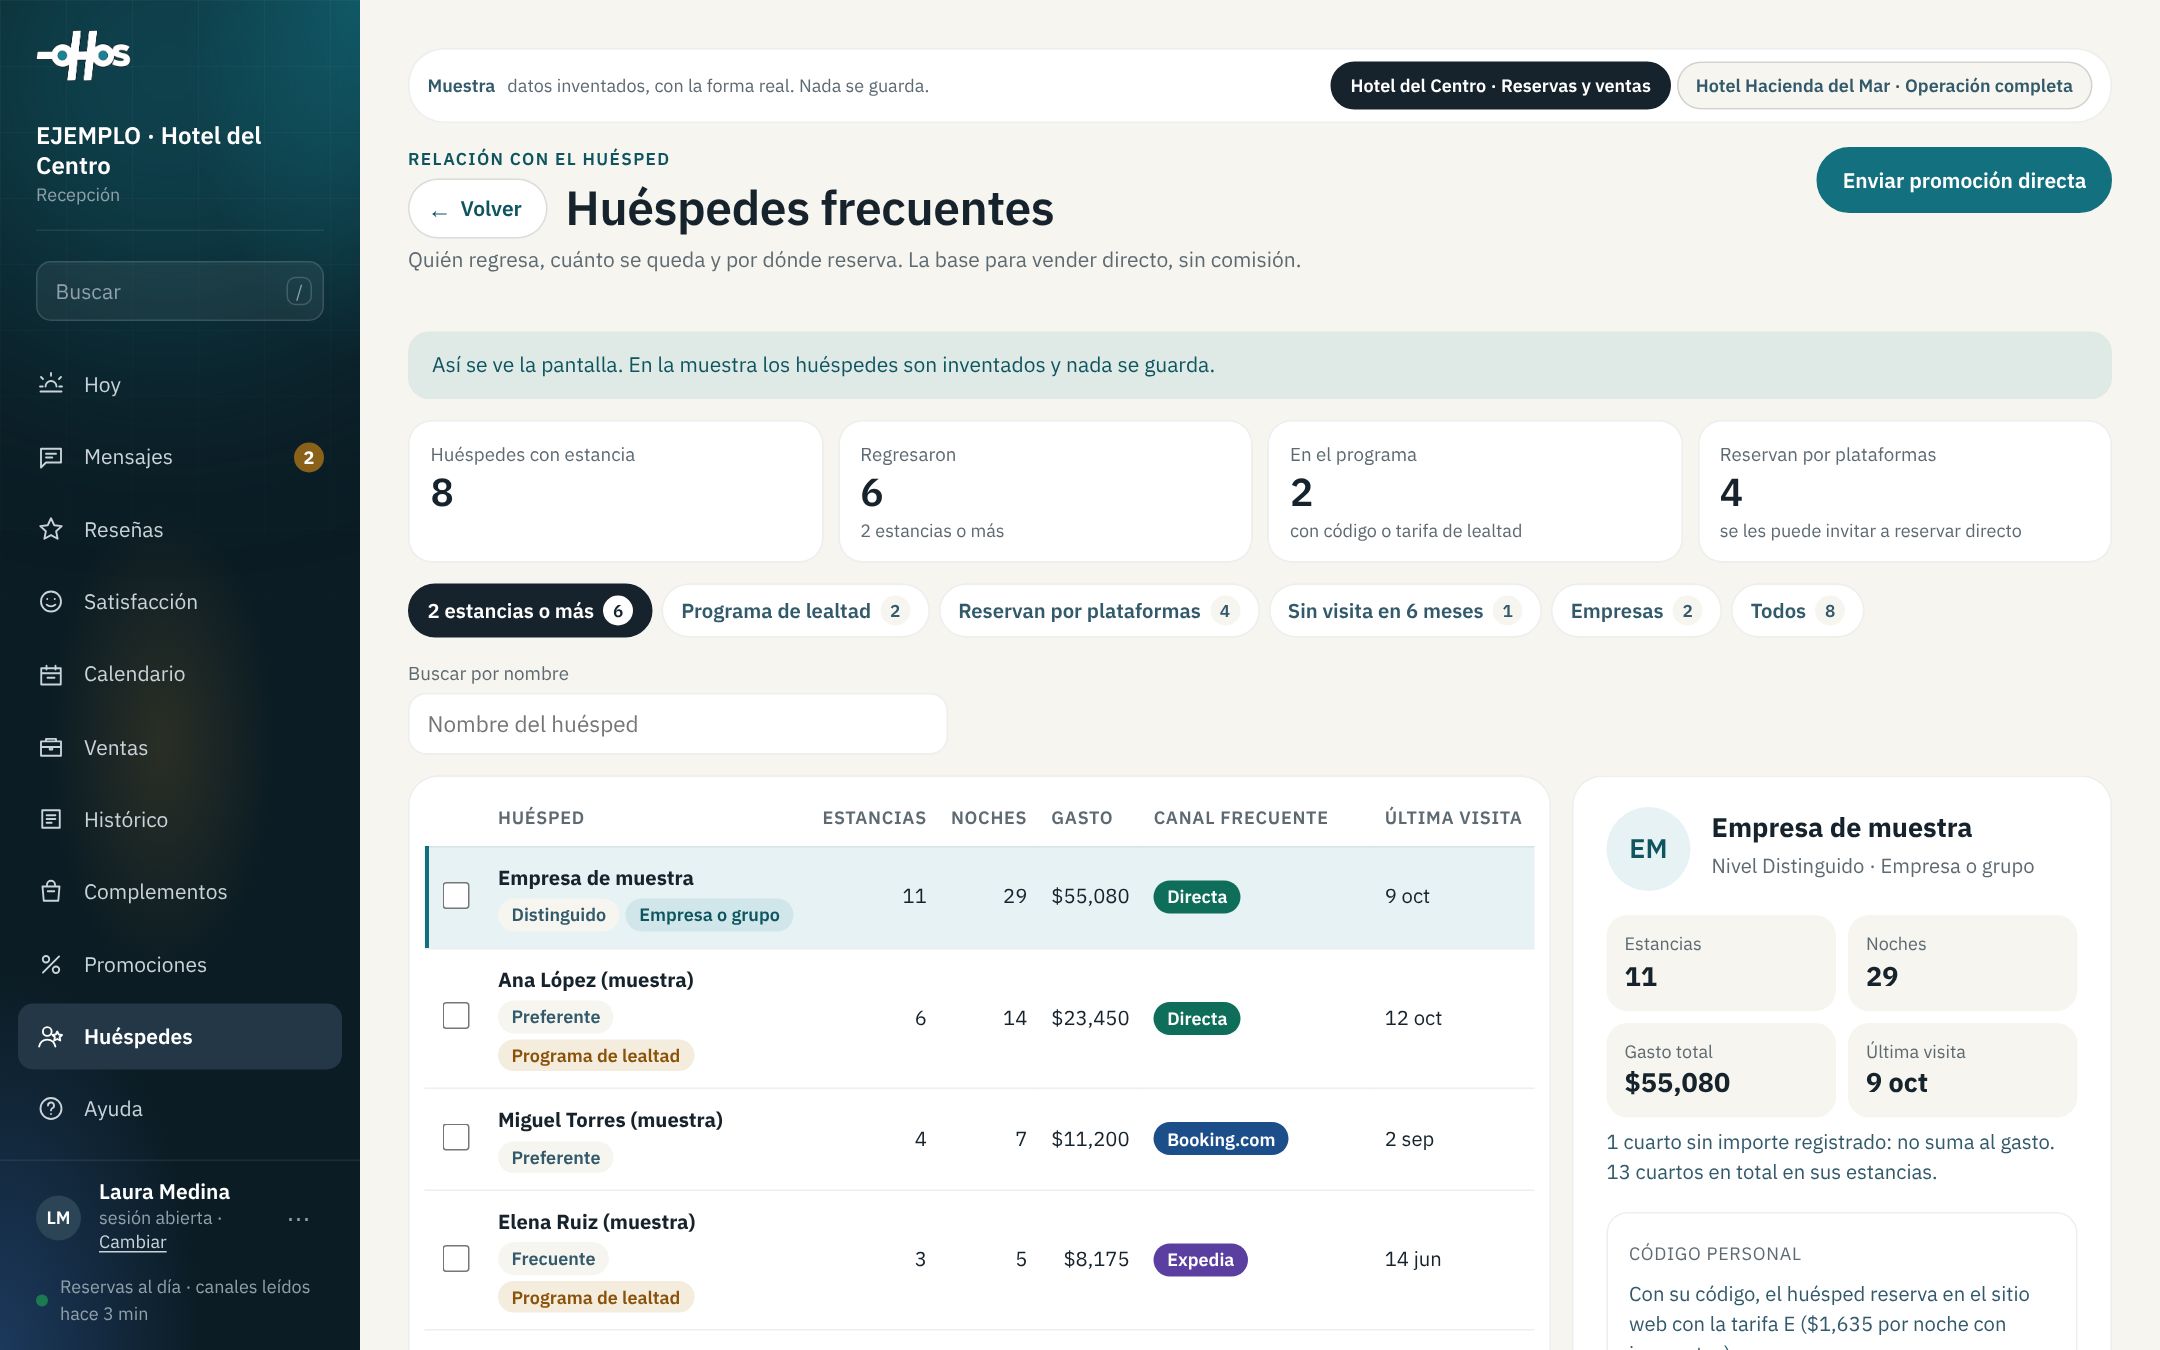Click the Cambiar session link

tap(132, 1242)
